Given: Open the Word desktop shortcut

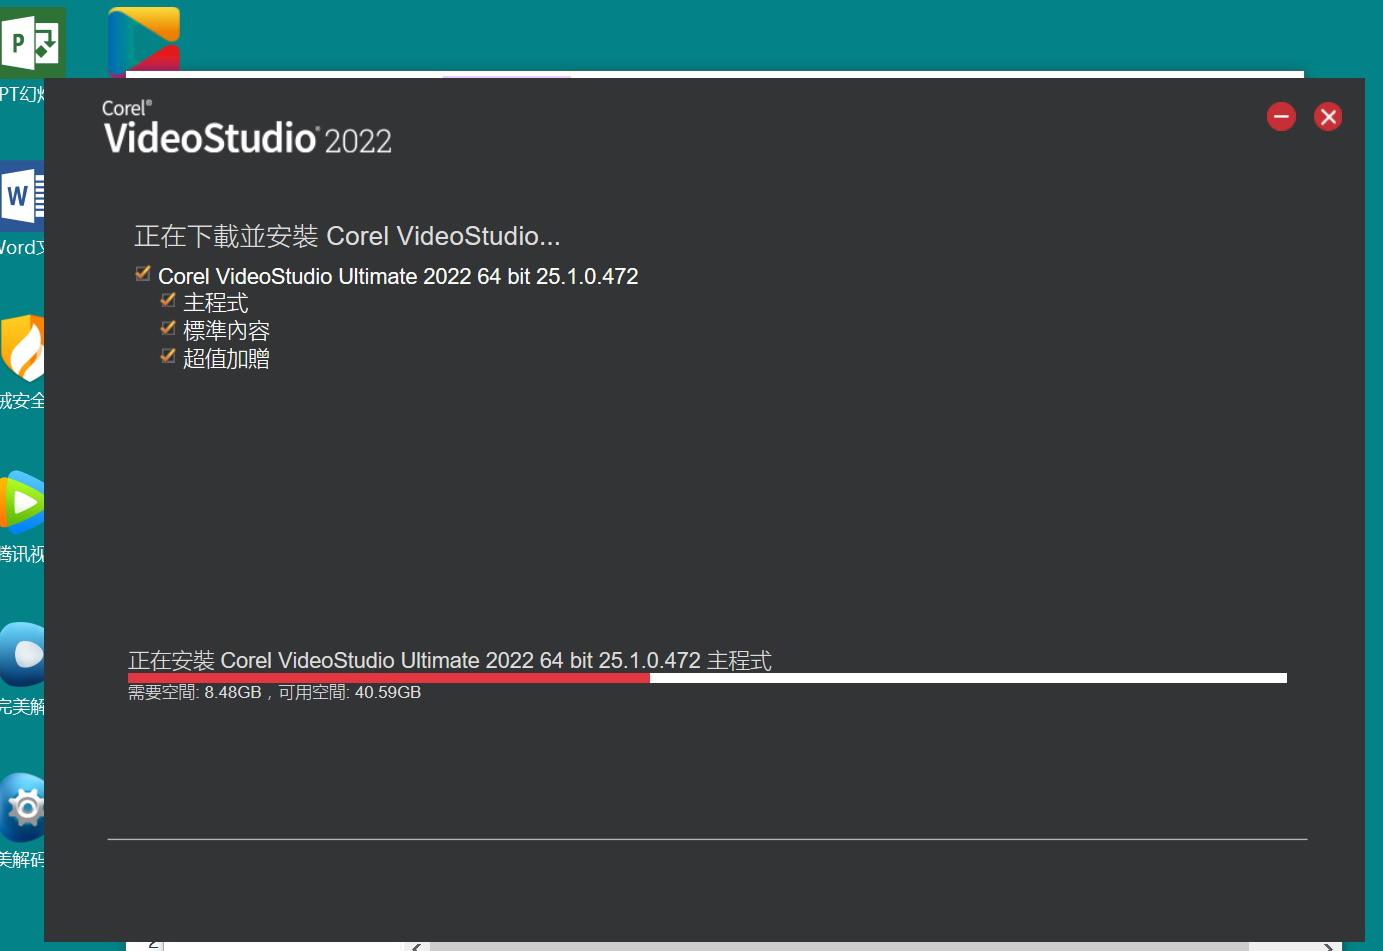Looking at the screenshot, I should coord(22,195).
